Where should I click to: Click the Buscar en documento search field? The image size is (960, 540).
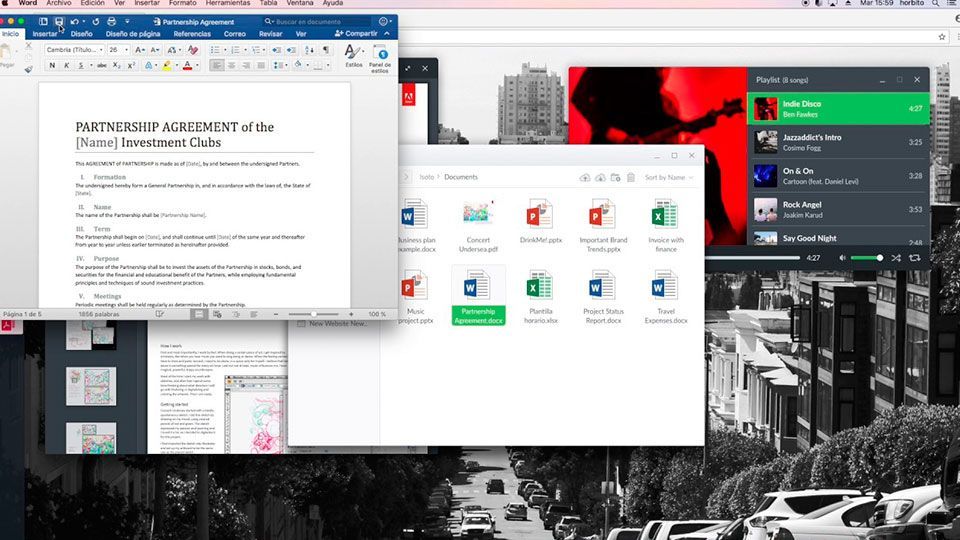point(316,21)
